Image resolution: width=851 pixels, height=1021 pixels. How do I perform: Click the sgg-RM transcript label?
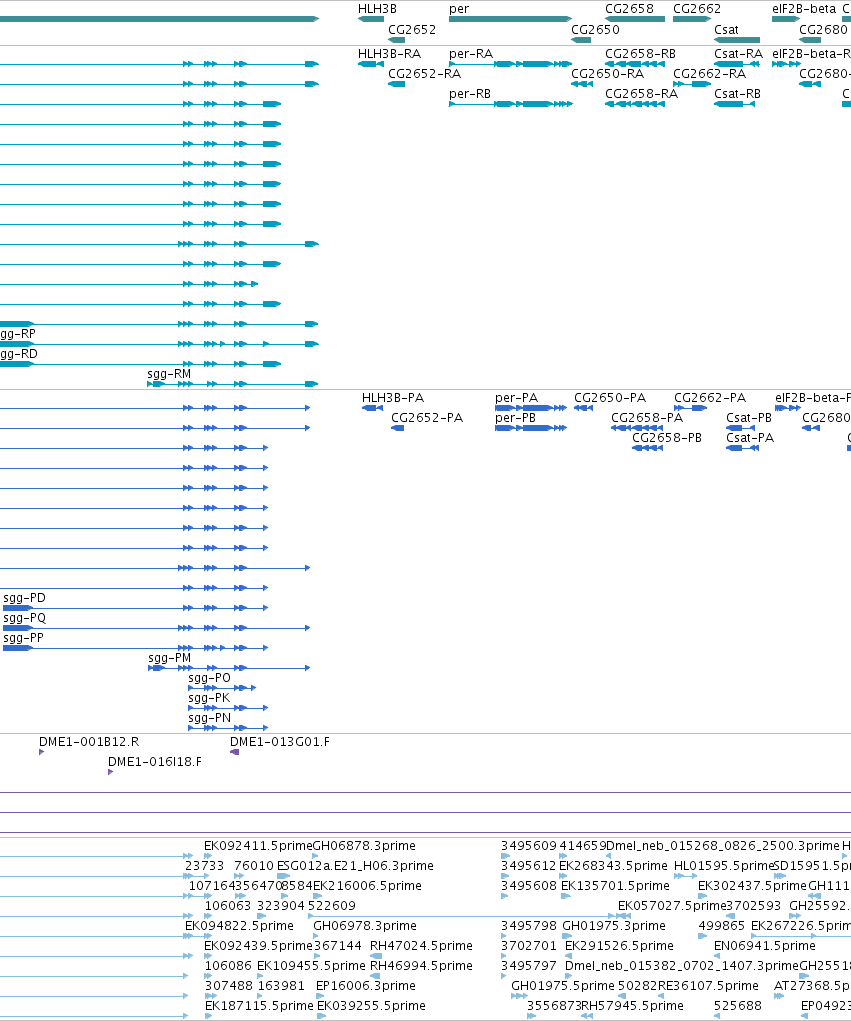click(x=169, y=374)
